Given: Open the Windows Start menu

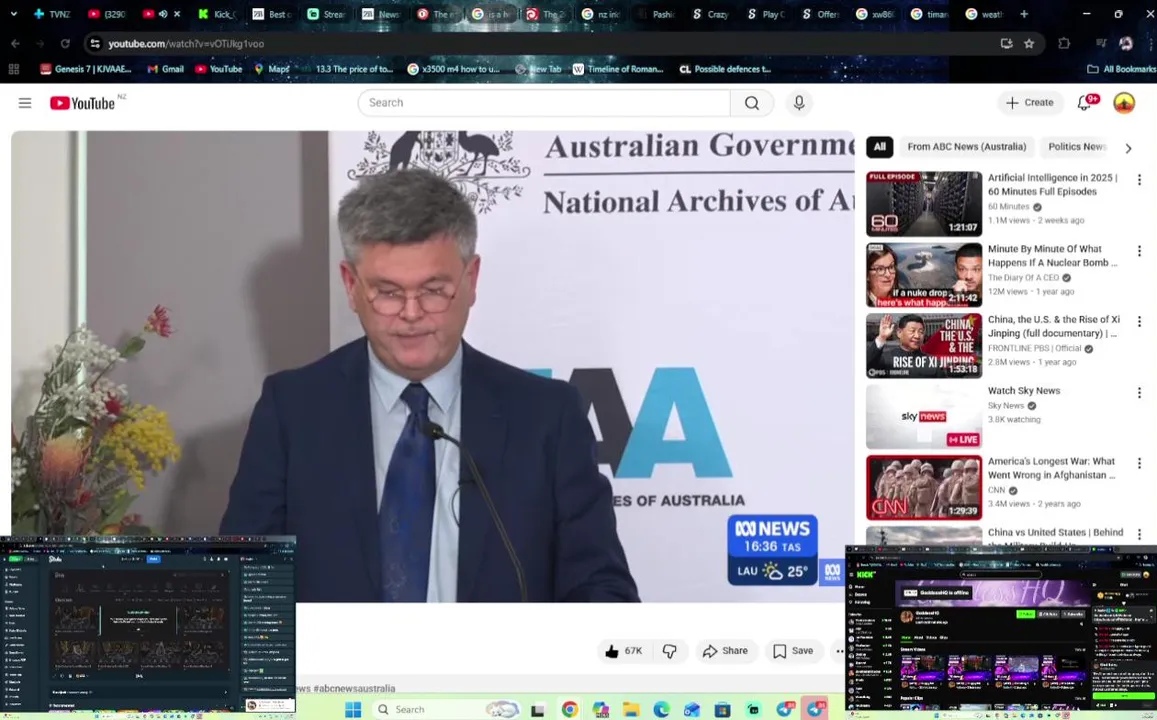Looking at the screenshot, I should (353, 710).
